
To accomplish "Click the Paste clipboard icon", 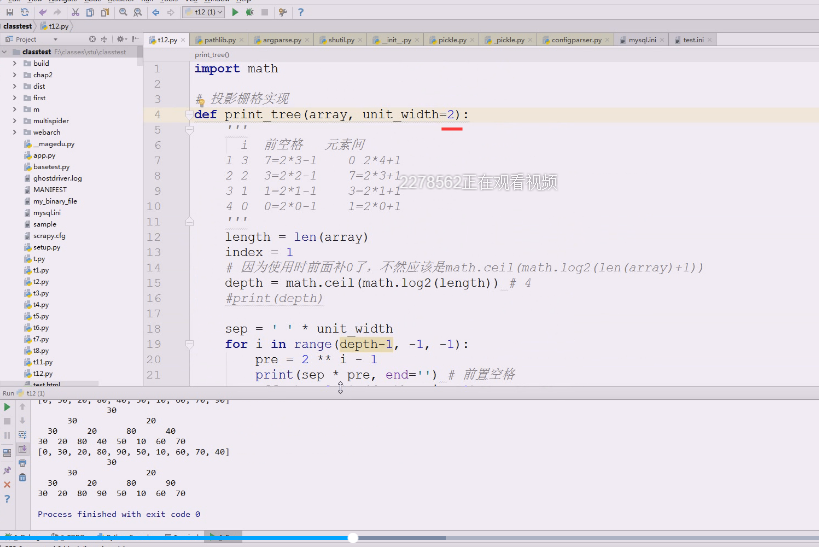I will point(105,12).
